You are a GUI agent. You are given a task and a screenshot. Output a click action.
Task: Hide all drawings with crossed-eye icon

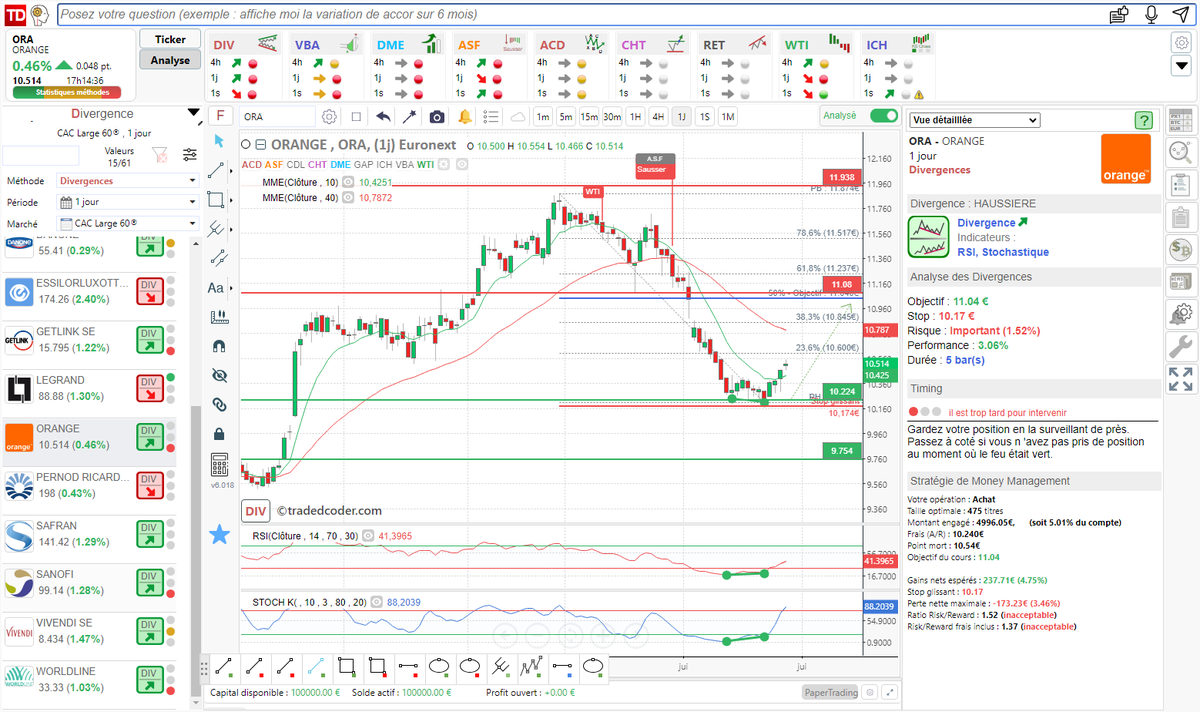point(219,376)
